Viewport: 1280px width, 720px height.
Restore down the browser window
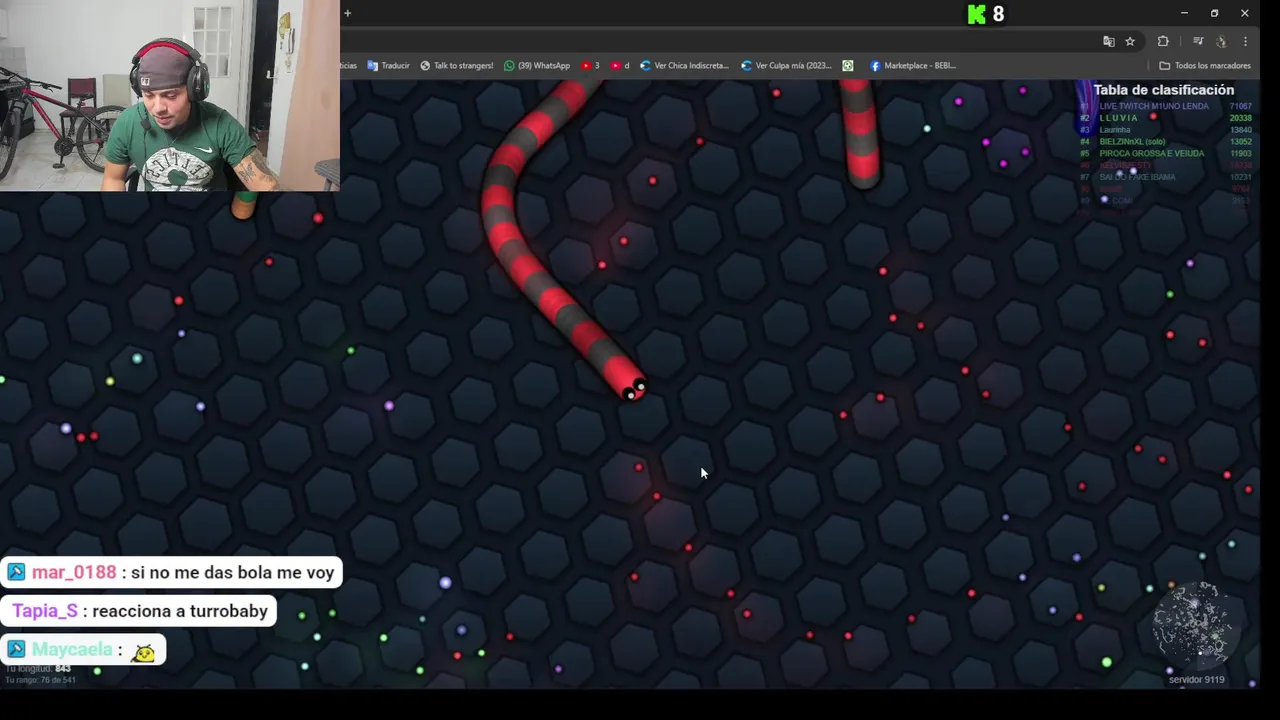pyautogui.click(x=1214, y=13)
